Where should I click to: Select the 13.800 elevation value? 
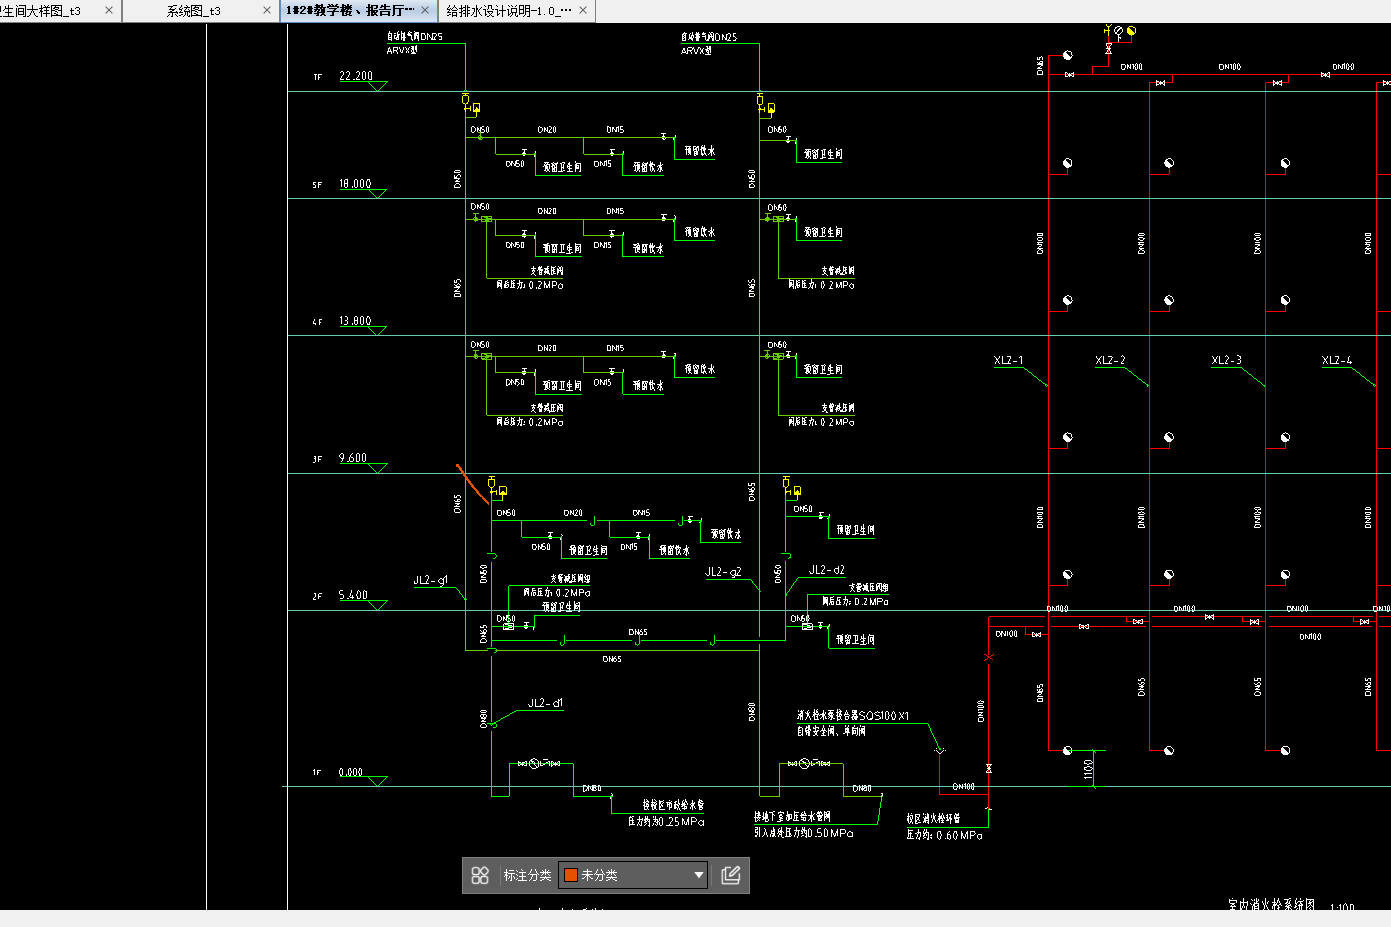(355, 321)
